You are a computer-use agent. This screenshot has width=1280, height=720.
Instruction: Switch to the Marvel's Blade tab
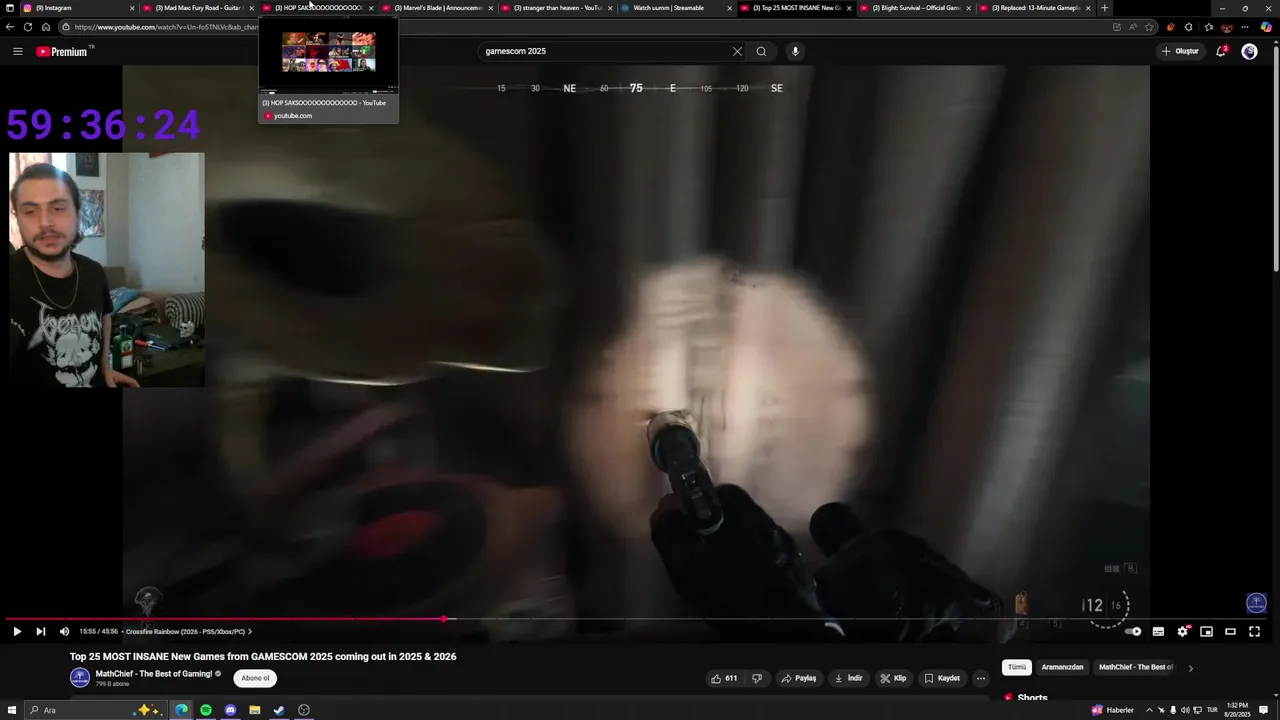pyautogui.click(x=438, y=8)
